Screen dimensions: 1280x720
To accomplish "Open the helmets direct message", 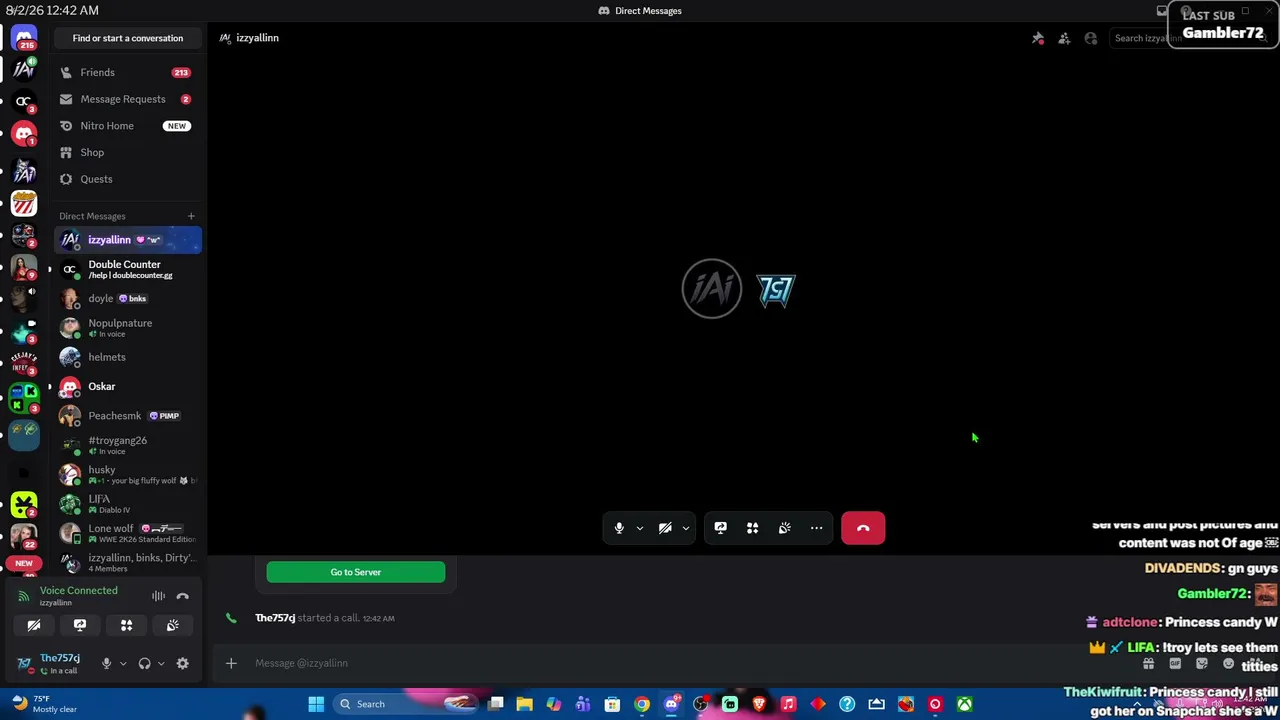I will tap(127, 357).
